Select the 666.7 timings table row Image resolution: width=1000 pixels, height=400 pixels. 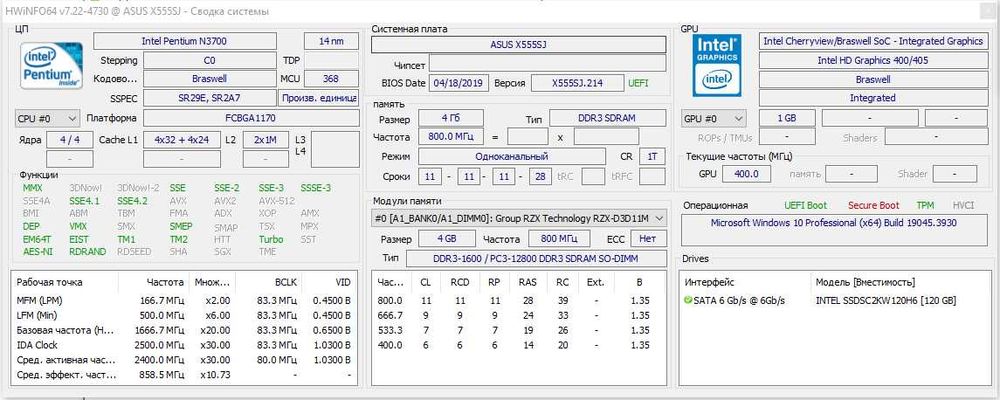(518, 315)
